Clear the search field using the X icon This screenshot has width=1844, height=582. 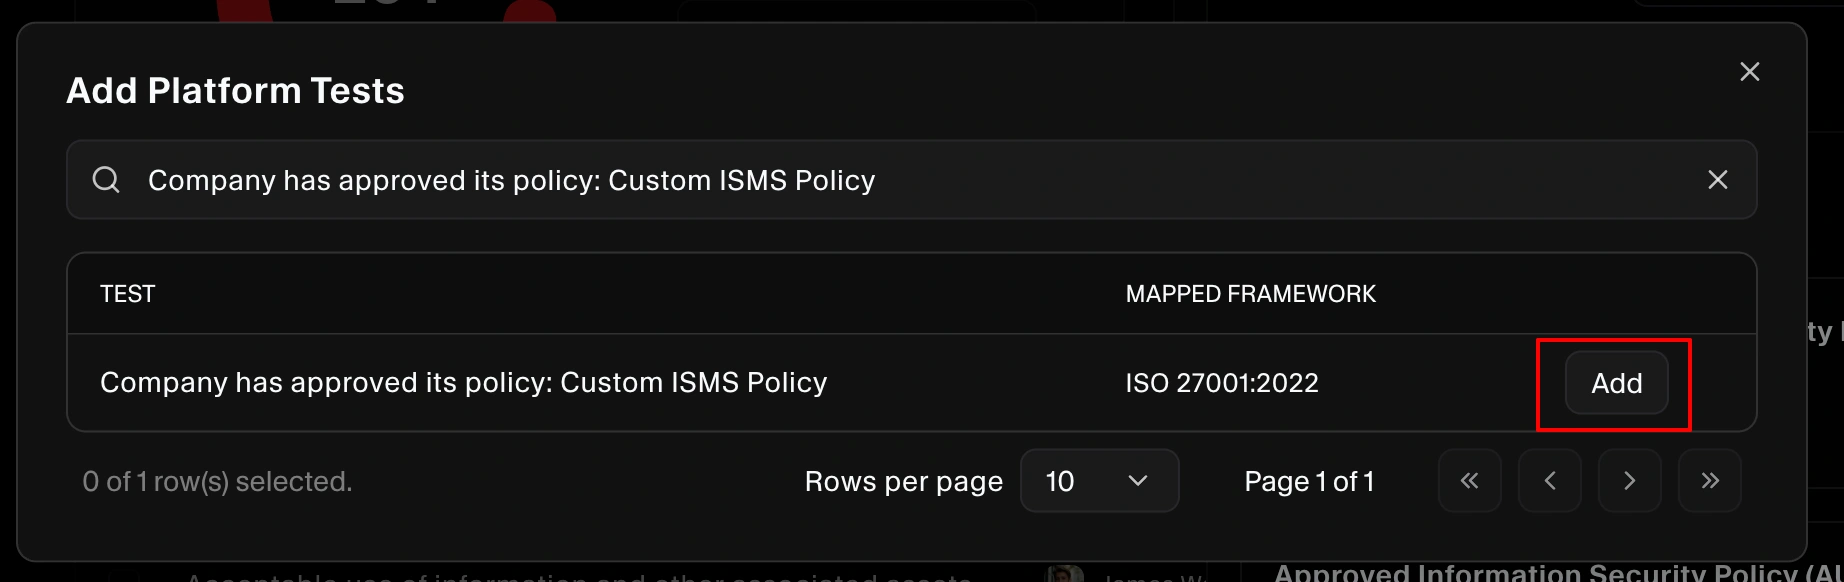click(1718, 179)
